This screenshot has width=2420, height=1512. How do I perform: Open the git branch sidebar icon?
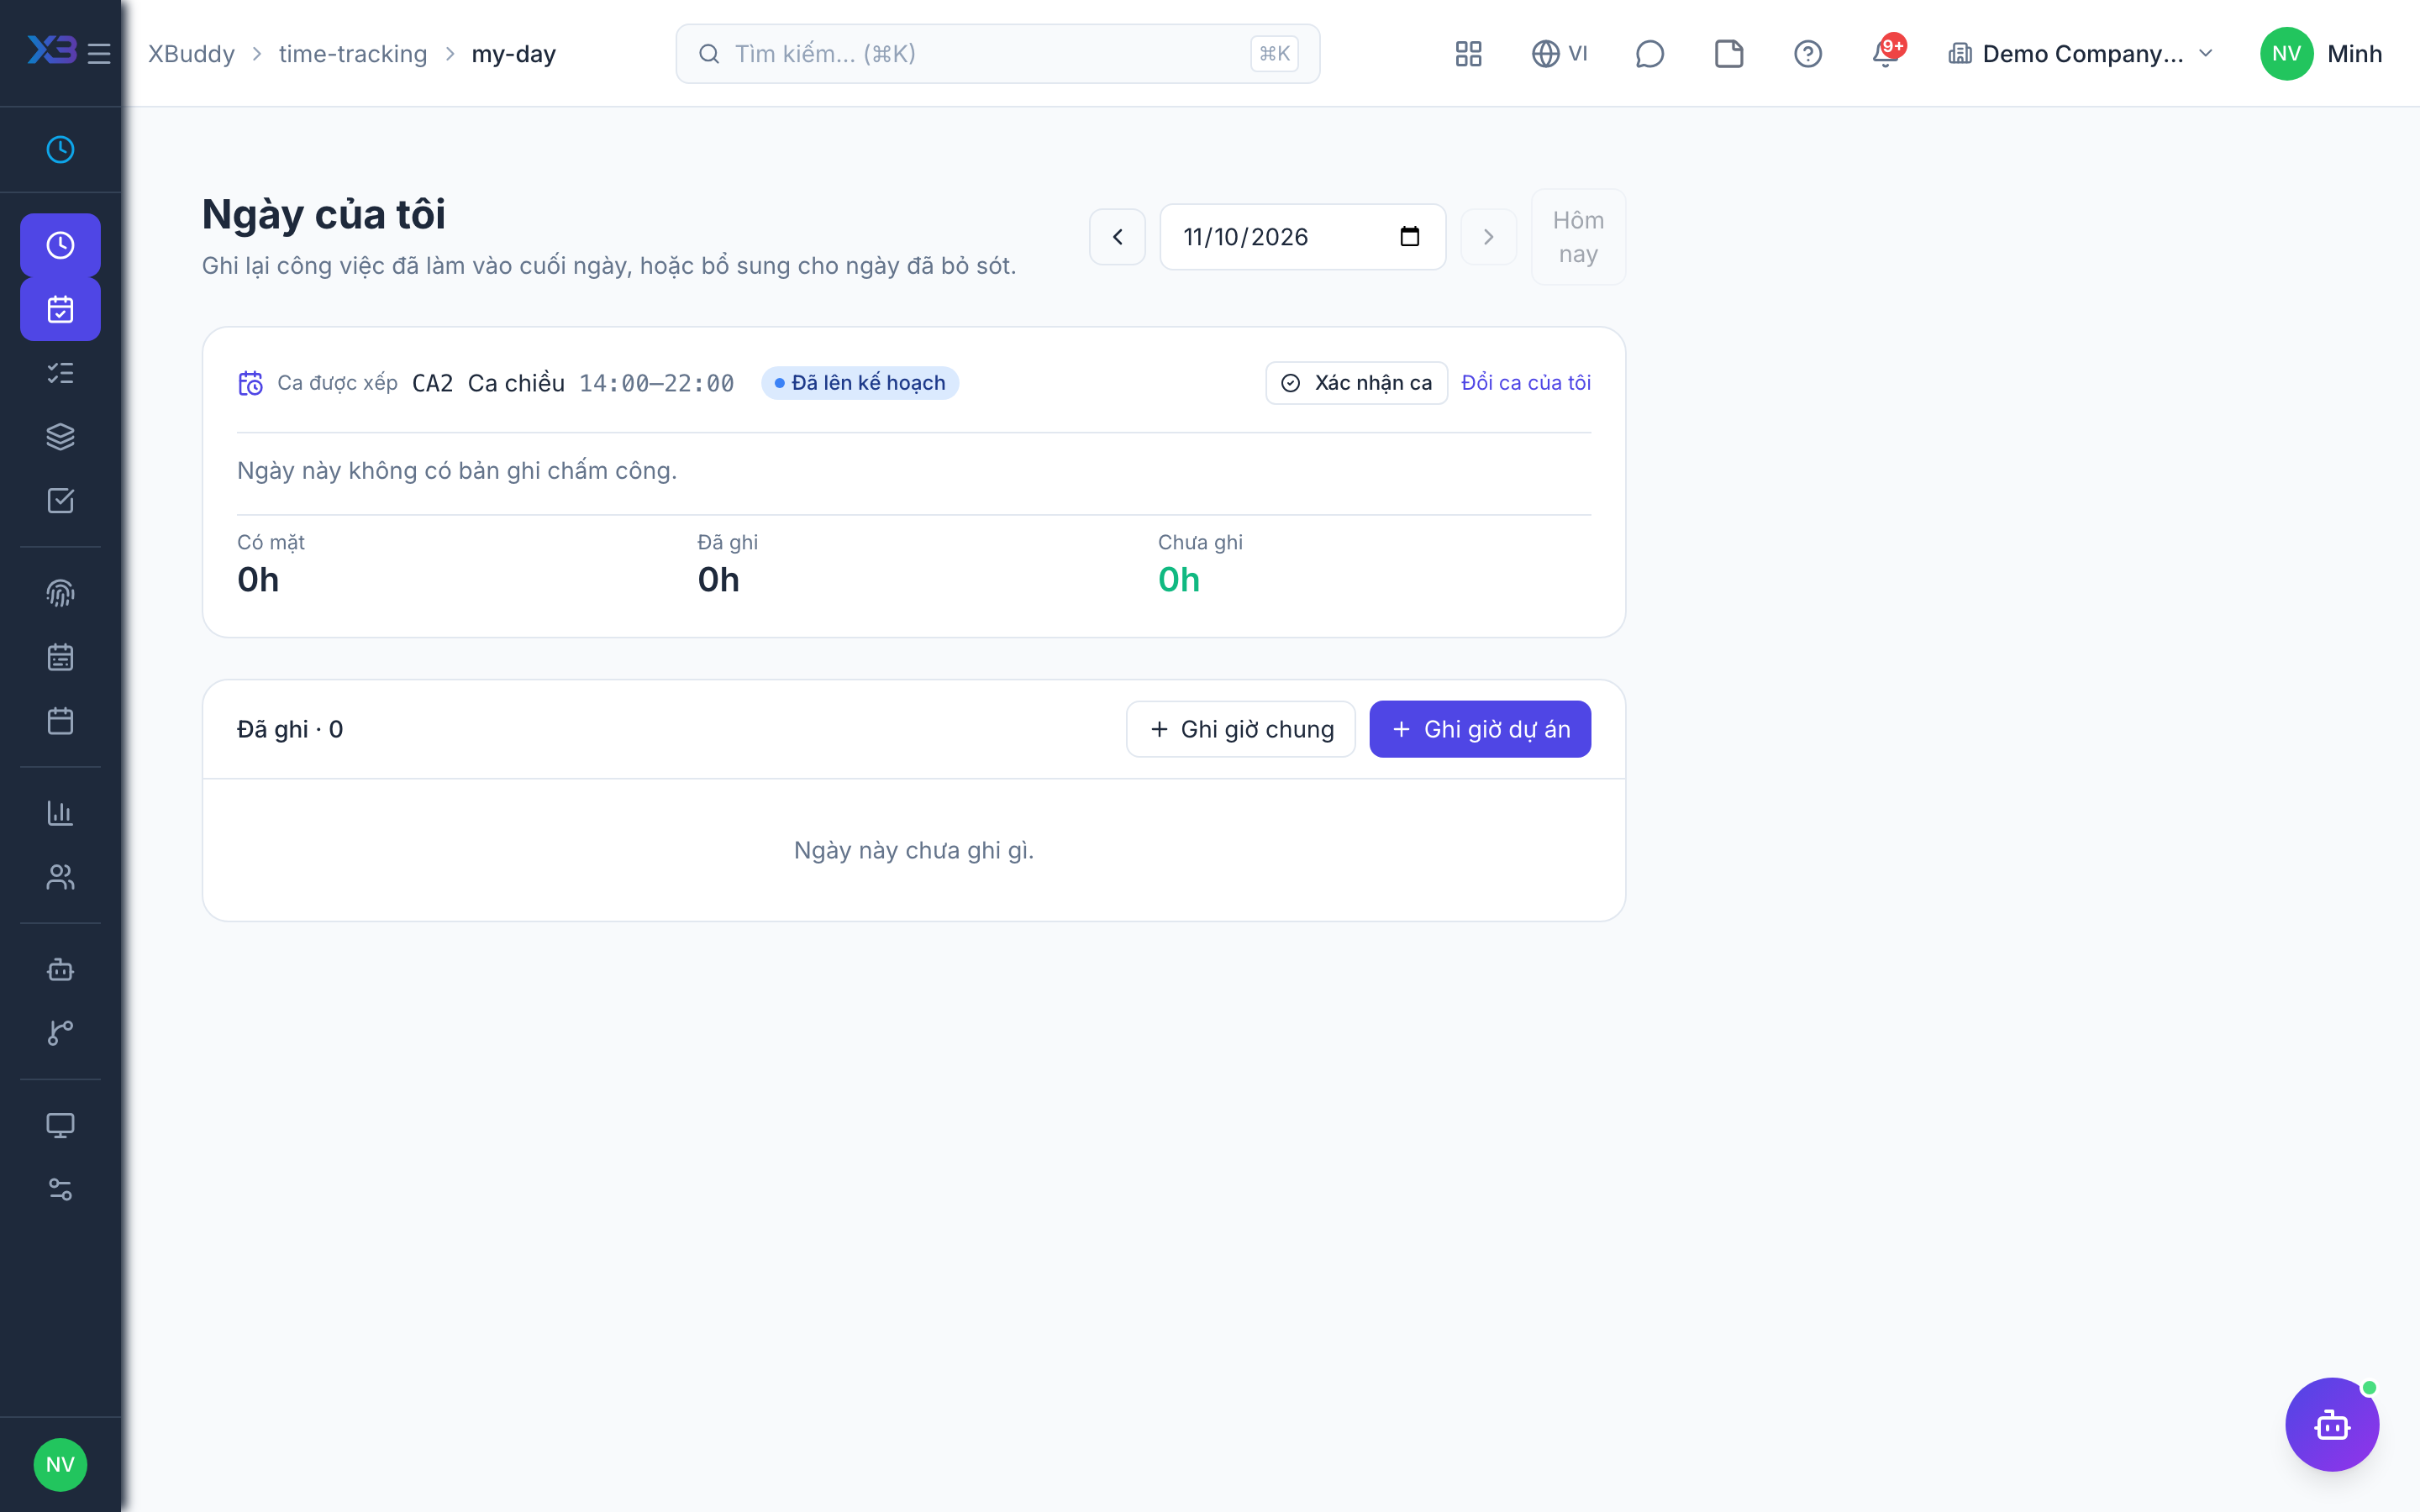[60, 1033]
